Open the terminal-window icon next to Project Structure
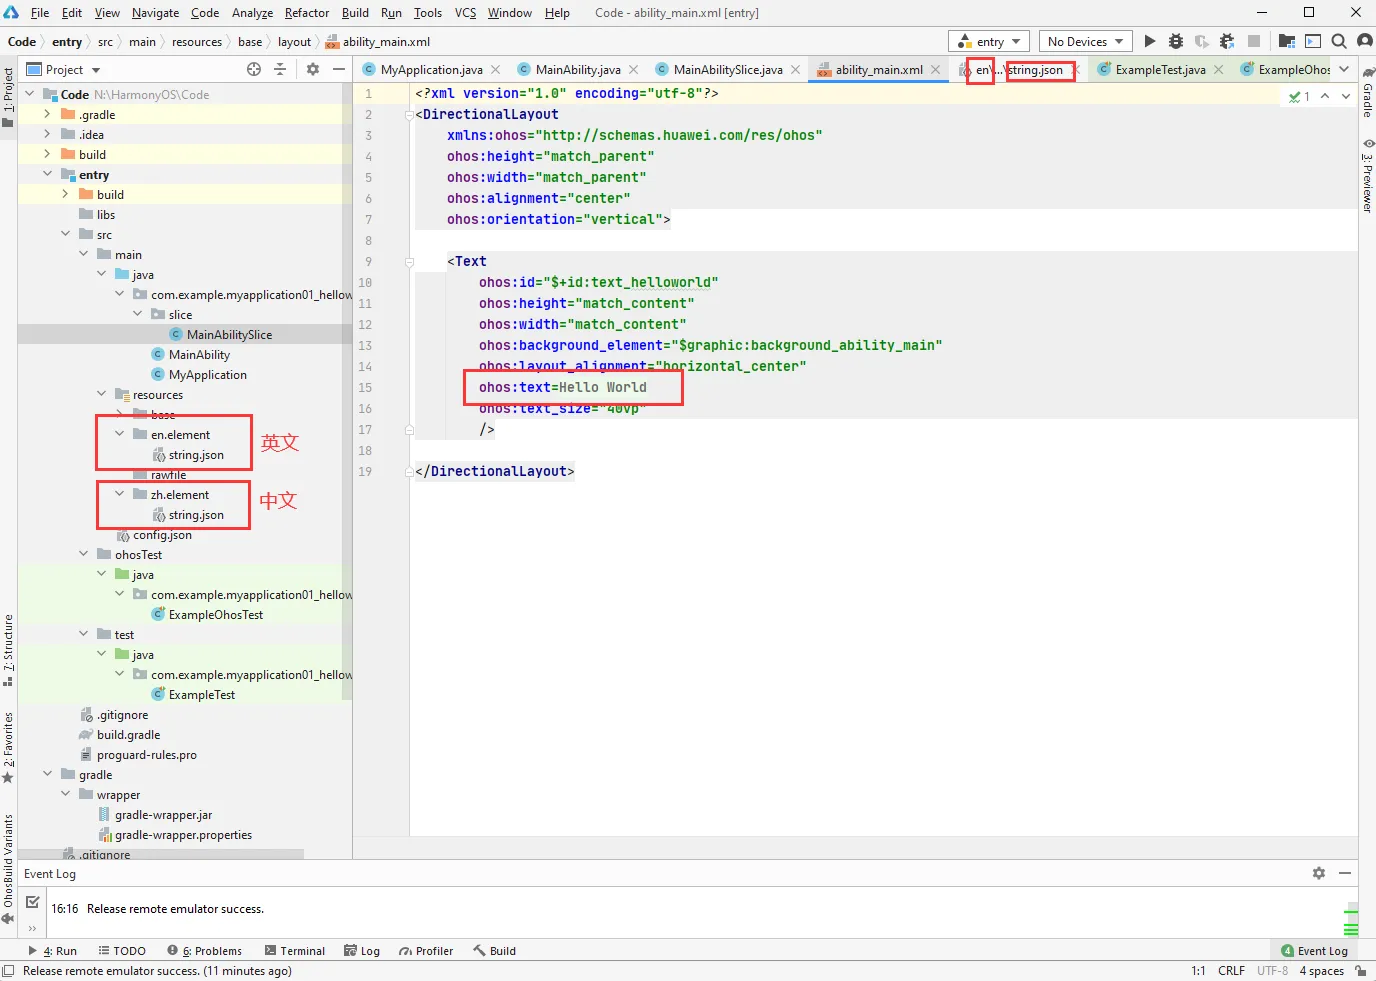The width and height of the screenshot is (1376, 981). click(1313, 41)
